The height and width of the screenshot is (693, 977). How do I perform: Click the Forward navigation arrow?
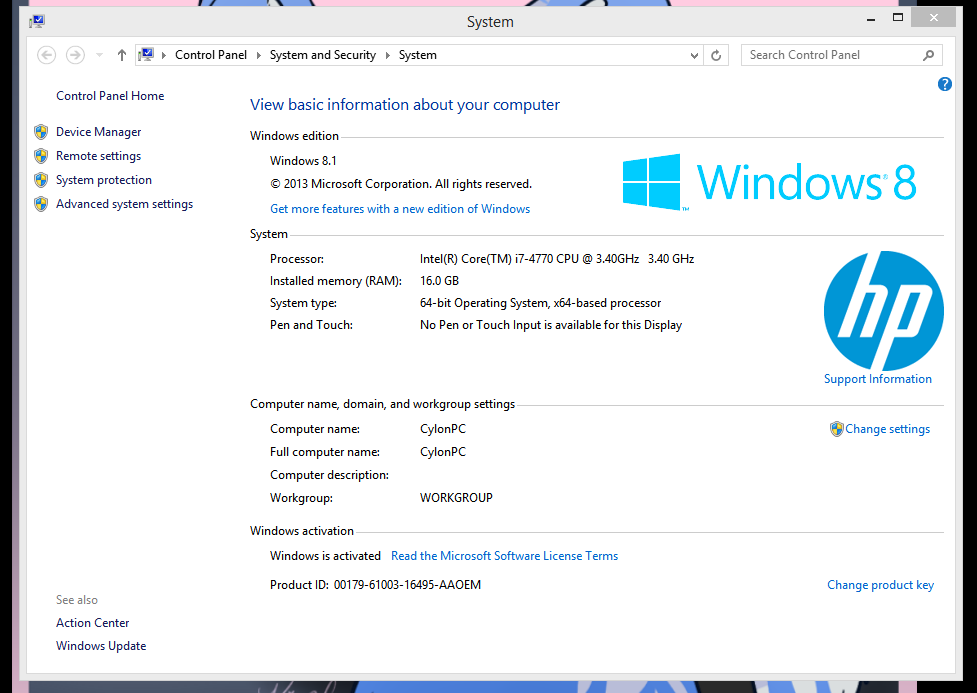click(x=75, y=55)
